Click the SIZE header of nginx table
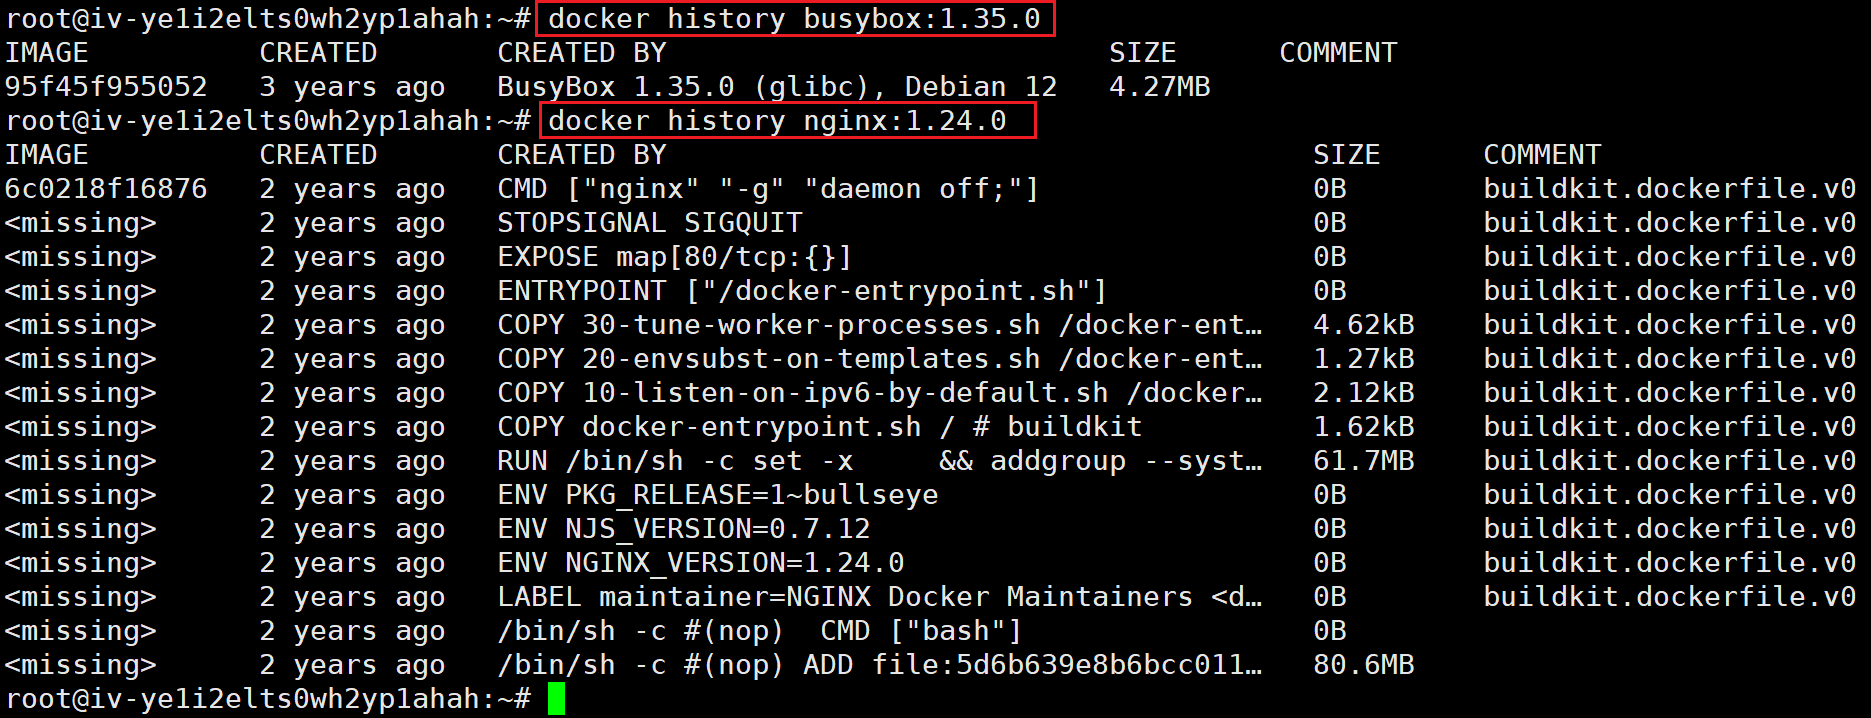 (1347, 155)
